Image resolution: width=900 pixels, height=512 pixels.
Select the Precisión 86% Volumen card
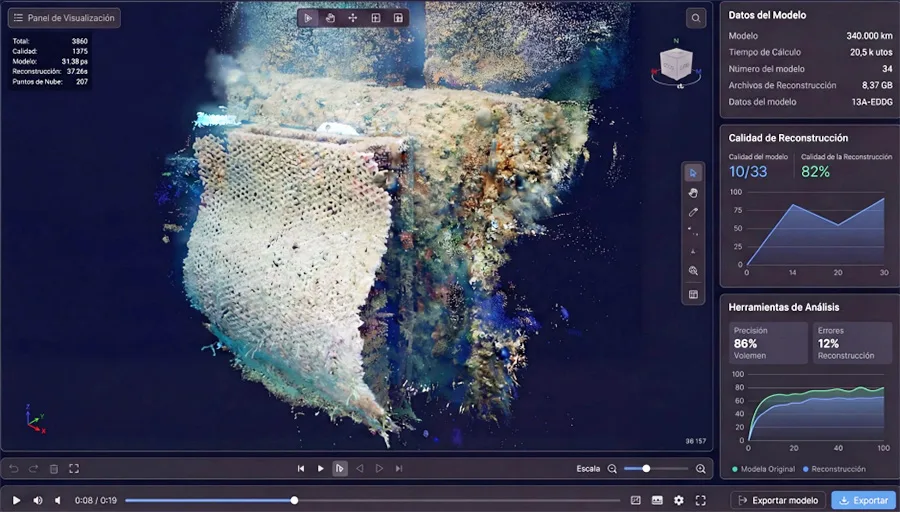pyautogui.click(x=767, y=343)
